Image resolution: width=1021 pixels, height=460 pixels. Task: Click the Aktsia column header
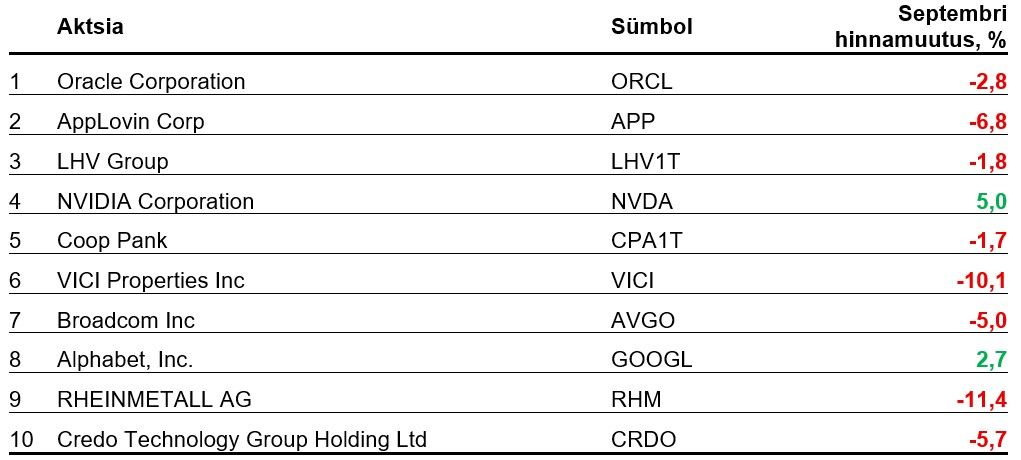click(91, 27)
